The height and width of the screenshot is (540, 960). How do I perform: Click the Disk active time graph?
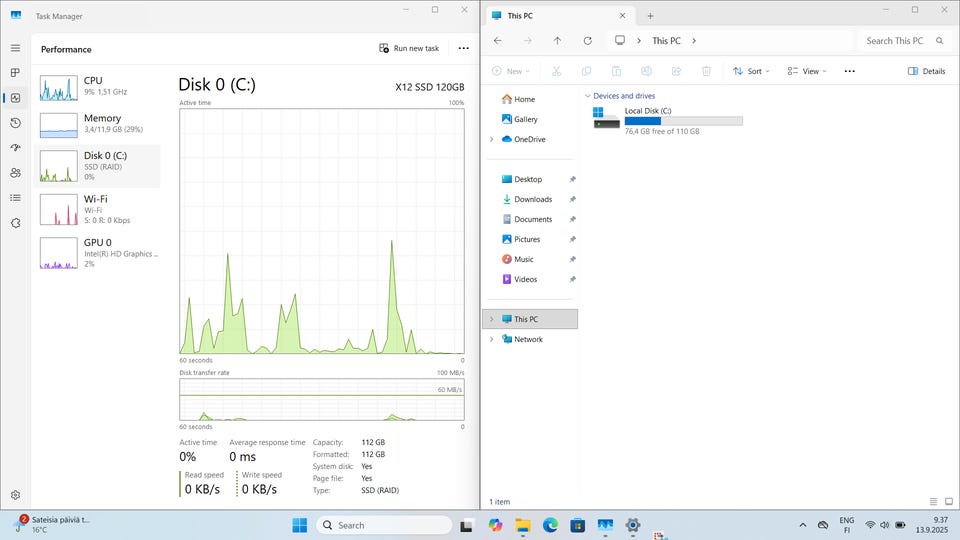click(x=321, y=231)
